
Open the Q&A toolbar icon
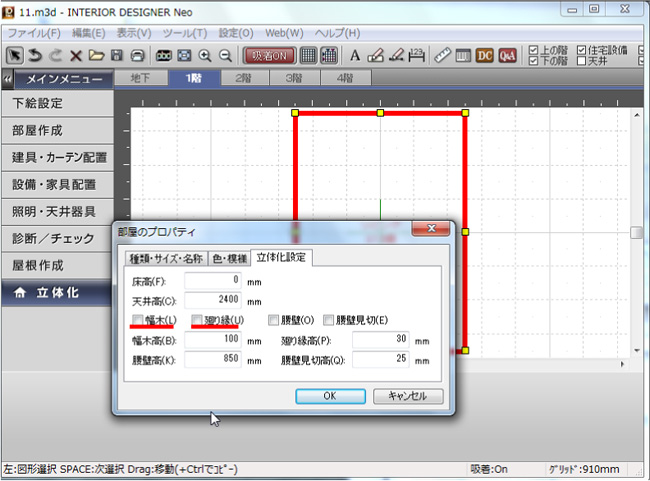click(x=507, y=55)
